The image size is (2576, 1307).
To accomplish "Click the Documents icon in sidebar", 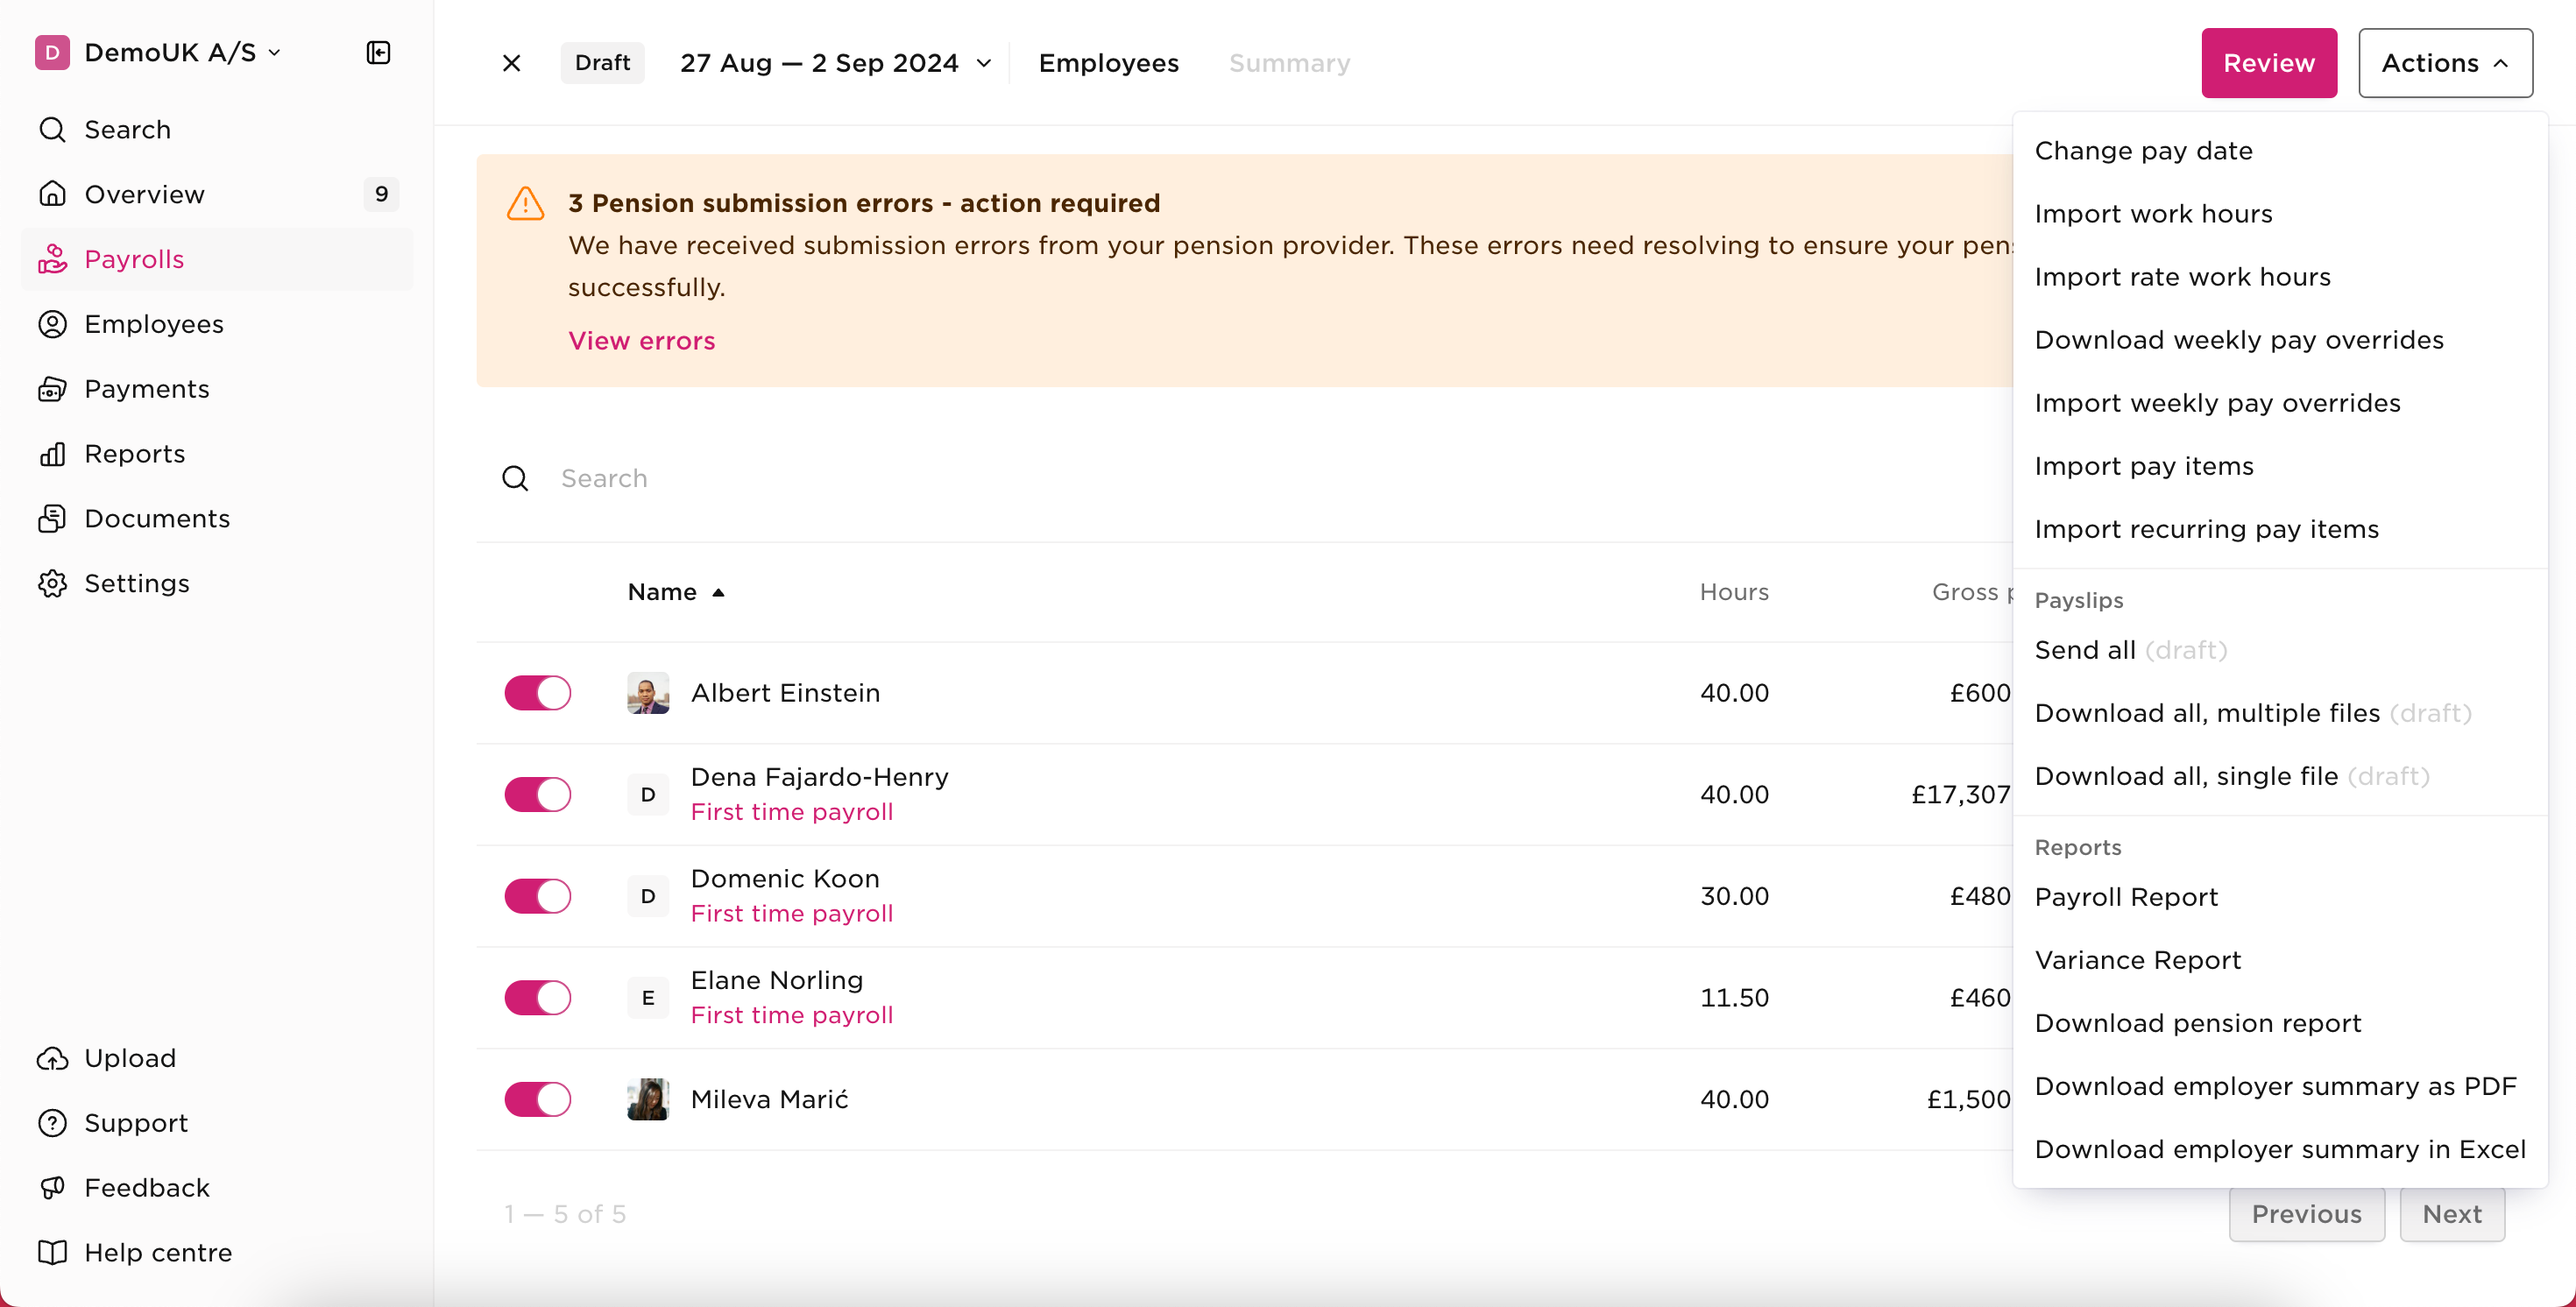I will [53, 518].
